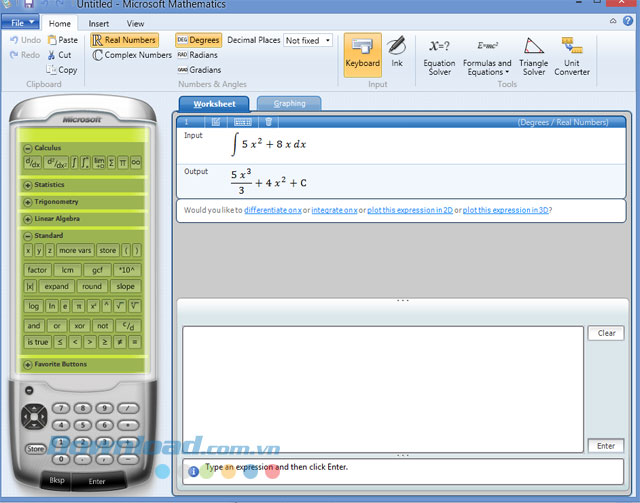Insert the absolute value |x| function
This screenshot has height=503, width=640.
pos(30,286)
